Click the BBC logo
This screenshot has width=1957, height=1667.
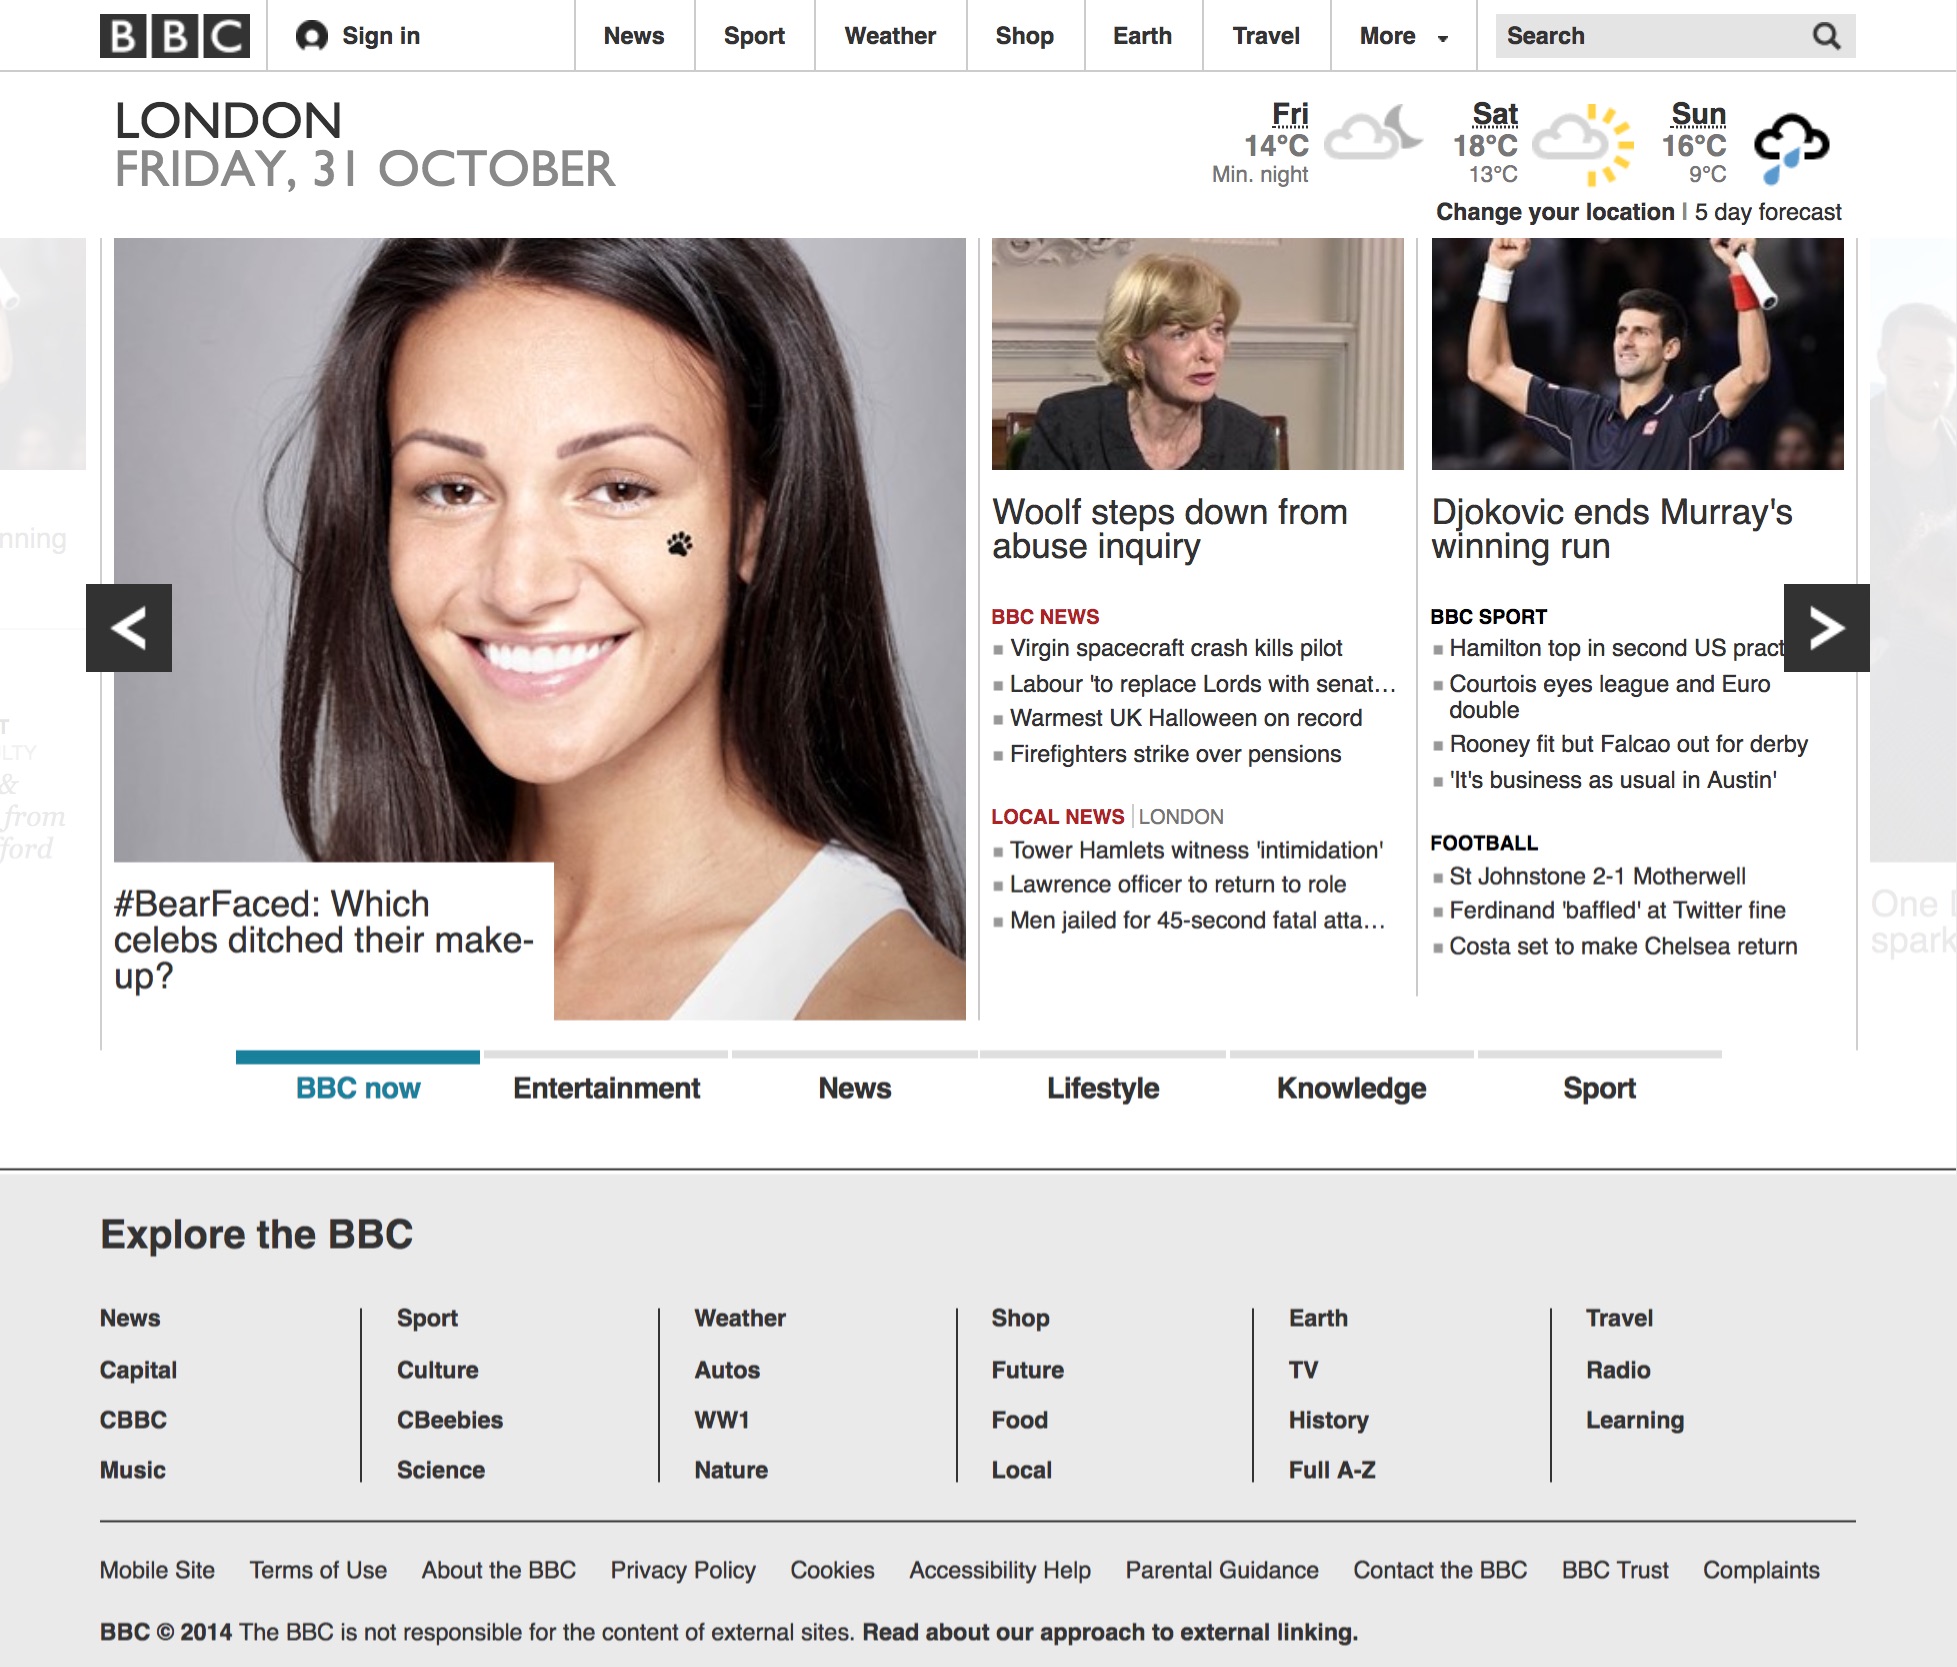(175, 35)
